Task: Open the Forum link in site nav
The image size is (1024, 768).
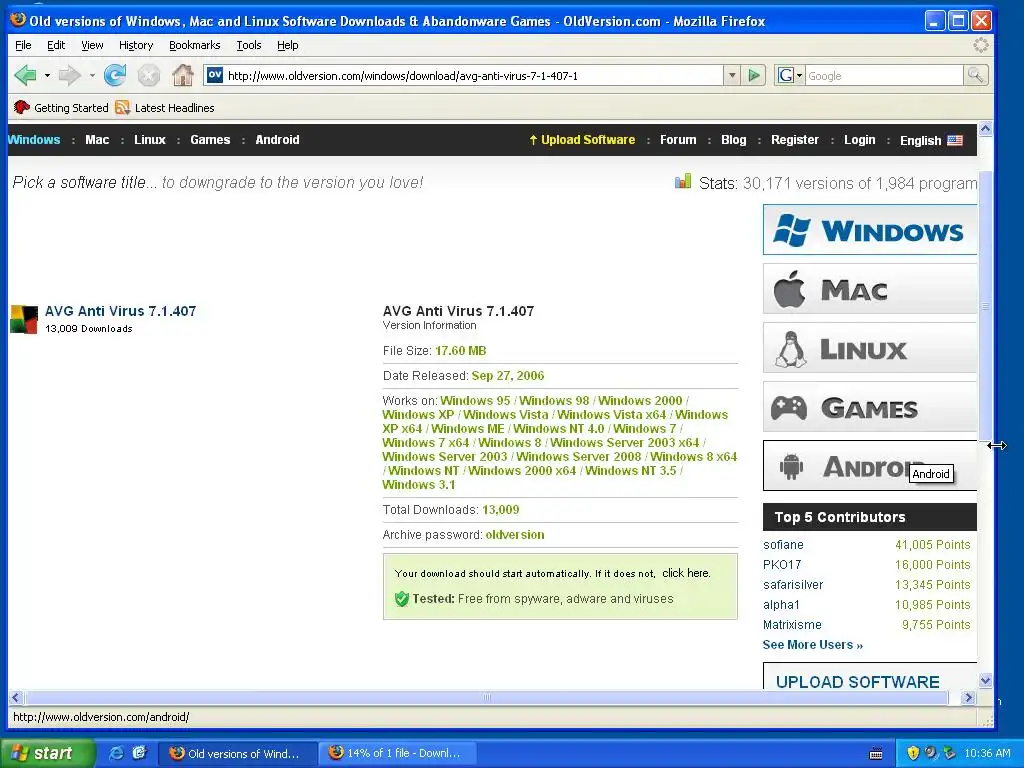Action: click(678, 140)
